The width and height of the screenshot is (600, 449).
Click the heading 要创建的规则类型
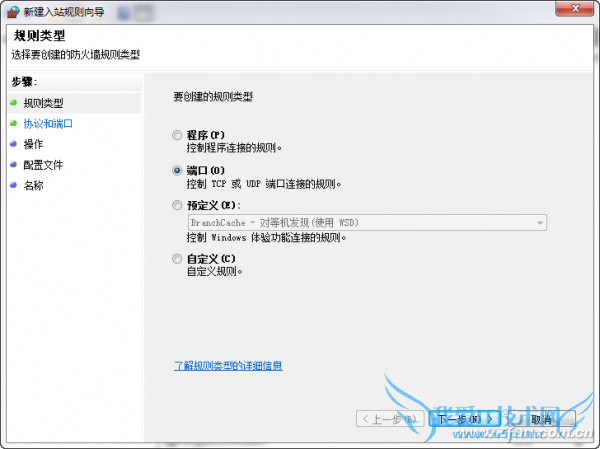coord(213,97)
